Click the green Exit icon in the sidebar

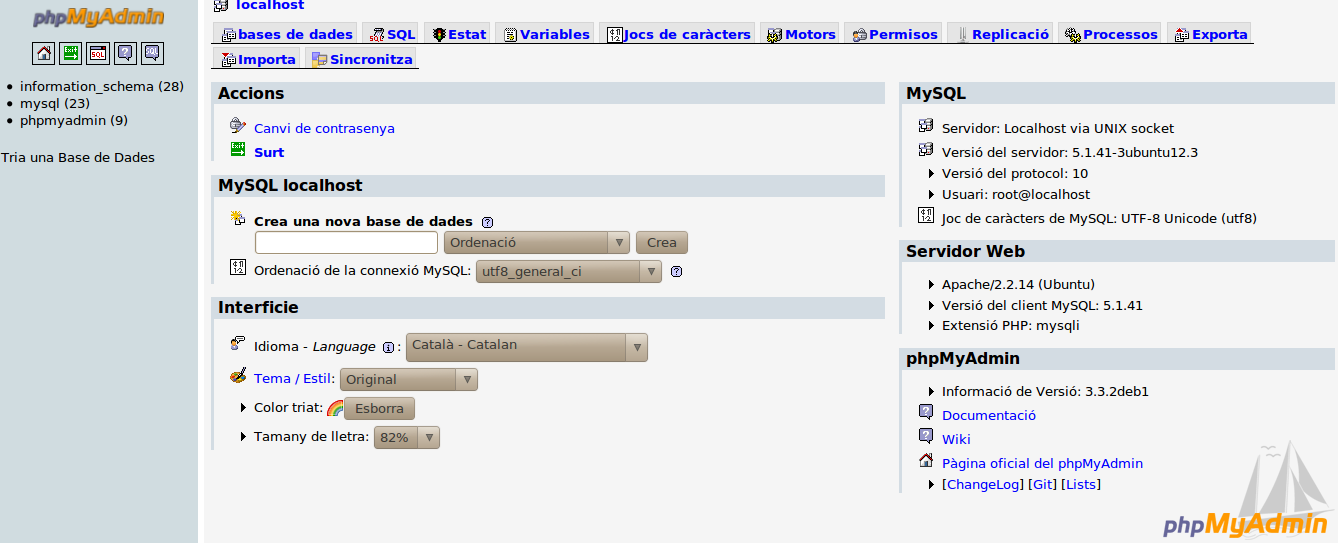(71, 53)
